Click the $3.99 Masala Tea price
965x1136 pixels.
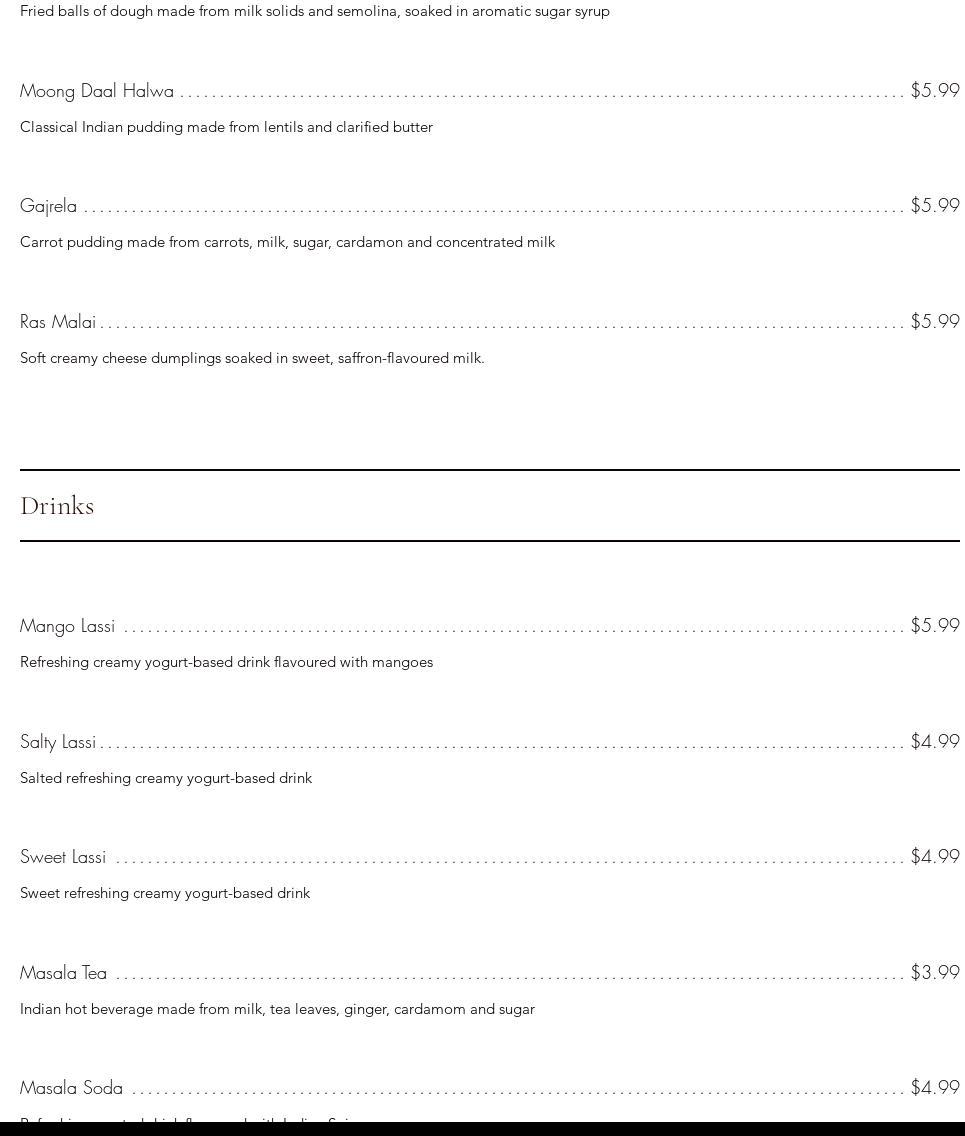tap(935, 973)
